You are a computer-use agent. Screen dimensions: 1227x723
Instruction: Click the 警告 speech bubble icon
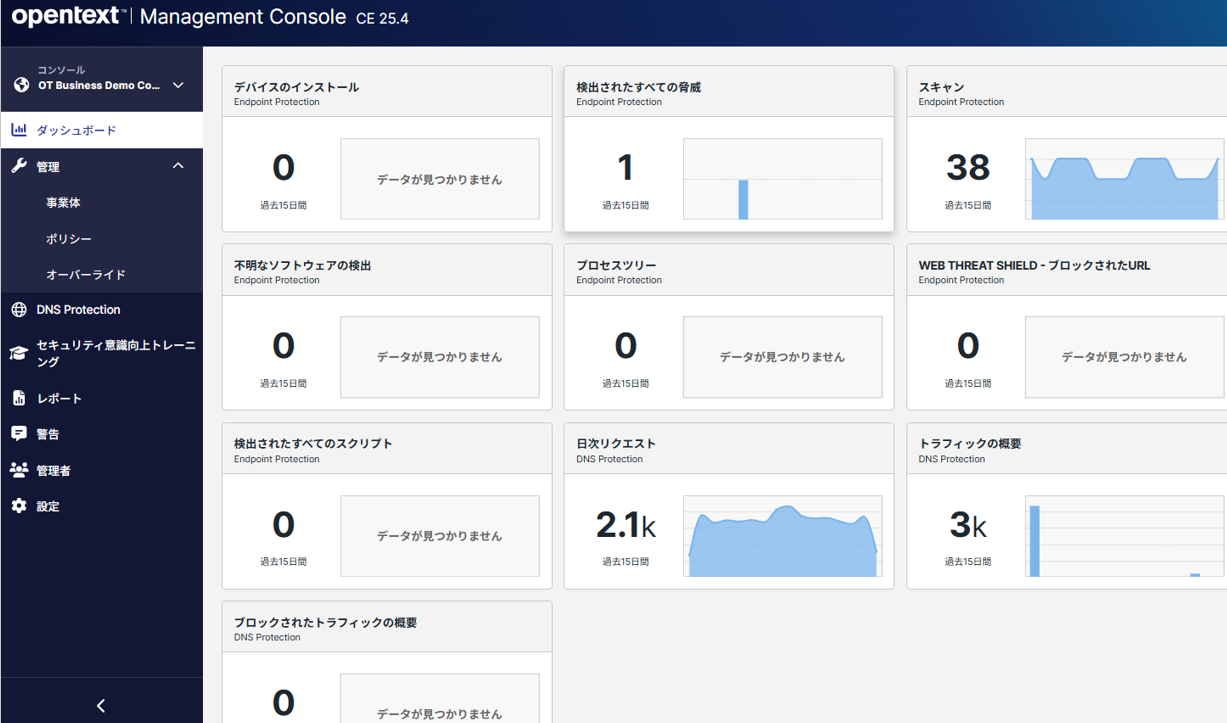pyautogui.click(x=19, y=434)
